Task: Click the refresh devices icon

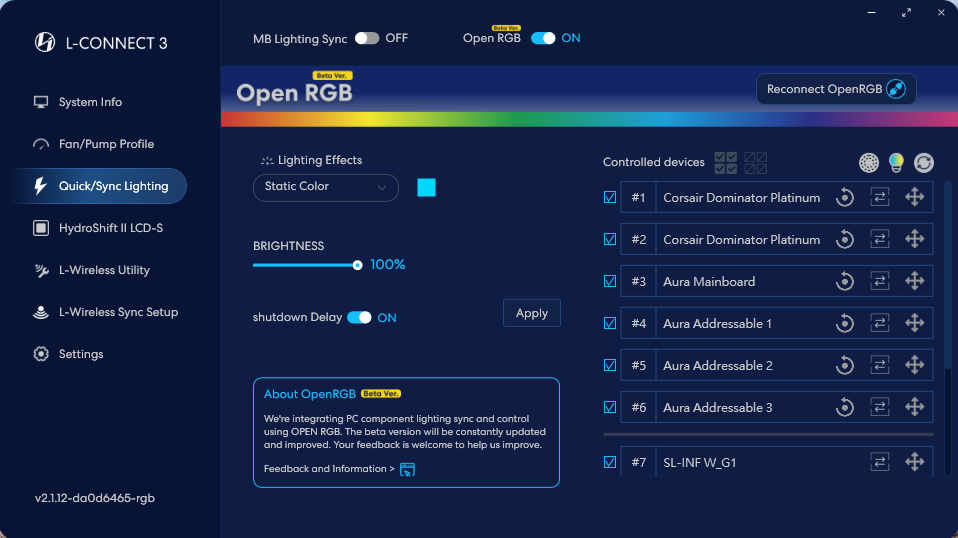Action: point(923,162)
